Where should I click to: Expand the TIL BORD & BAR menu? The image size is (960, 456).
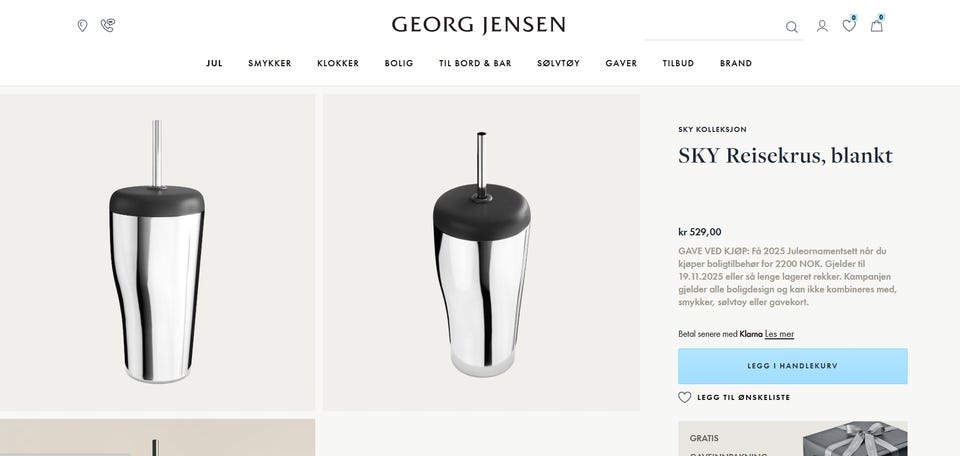click(x=475, y=63)
